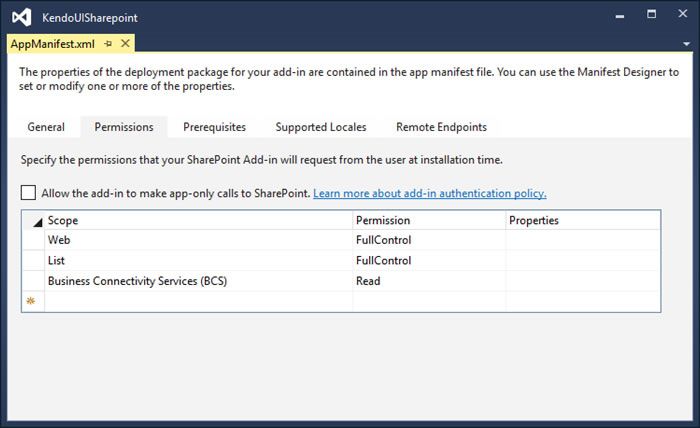700x428 pixels.
Task: Click the Scope column sort triangle
Action: pyautogui.click(x=38, y=222)
